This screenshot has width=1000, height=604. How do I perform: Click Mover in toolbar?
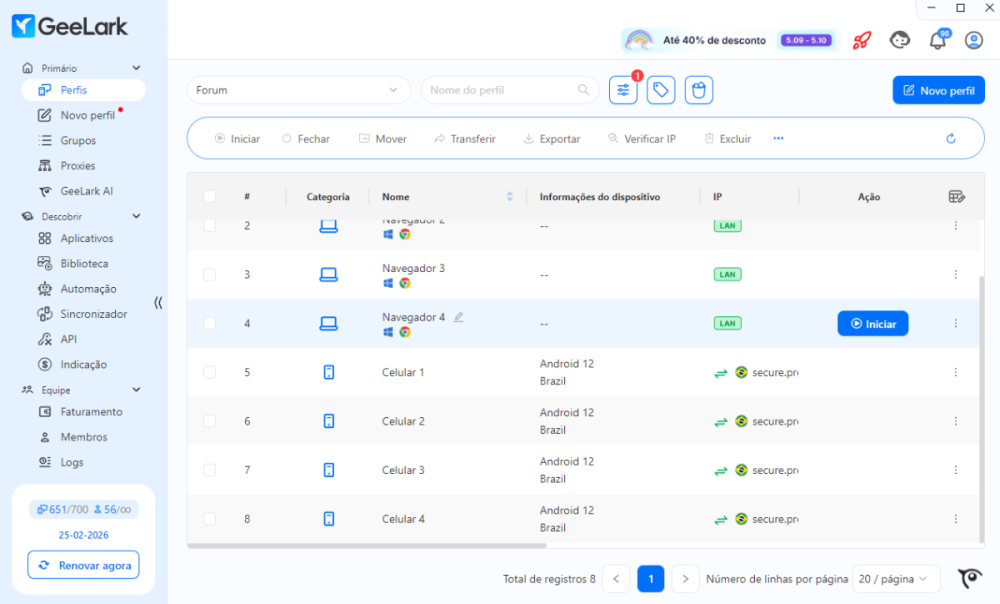point(383,138)
